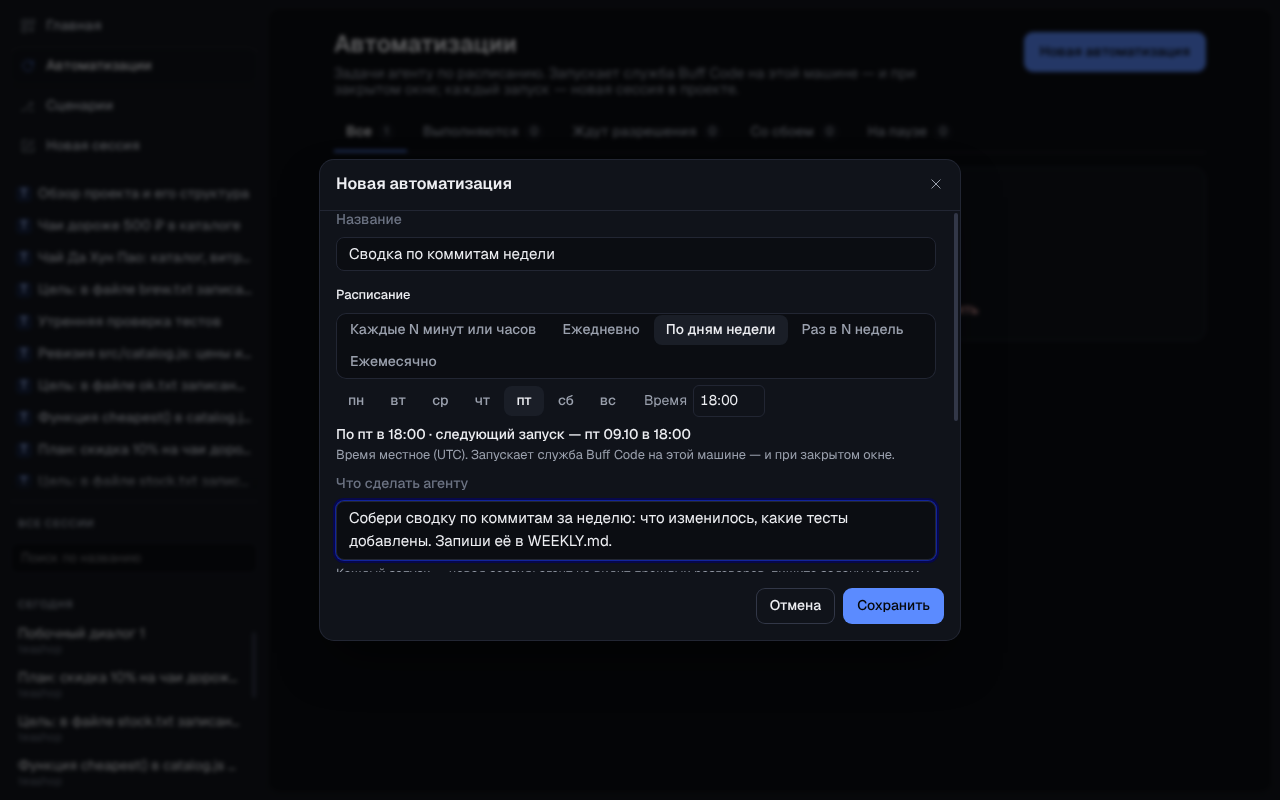
Task: Toggle the вт weekday
Action: pyautogui.click(x=398, y=401)
